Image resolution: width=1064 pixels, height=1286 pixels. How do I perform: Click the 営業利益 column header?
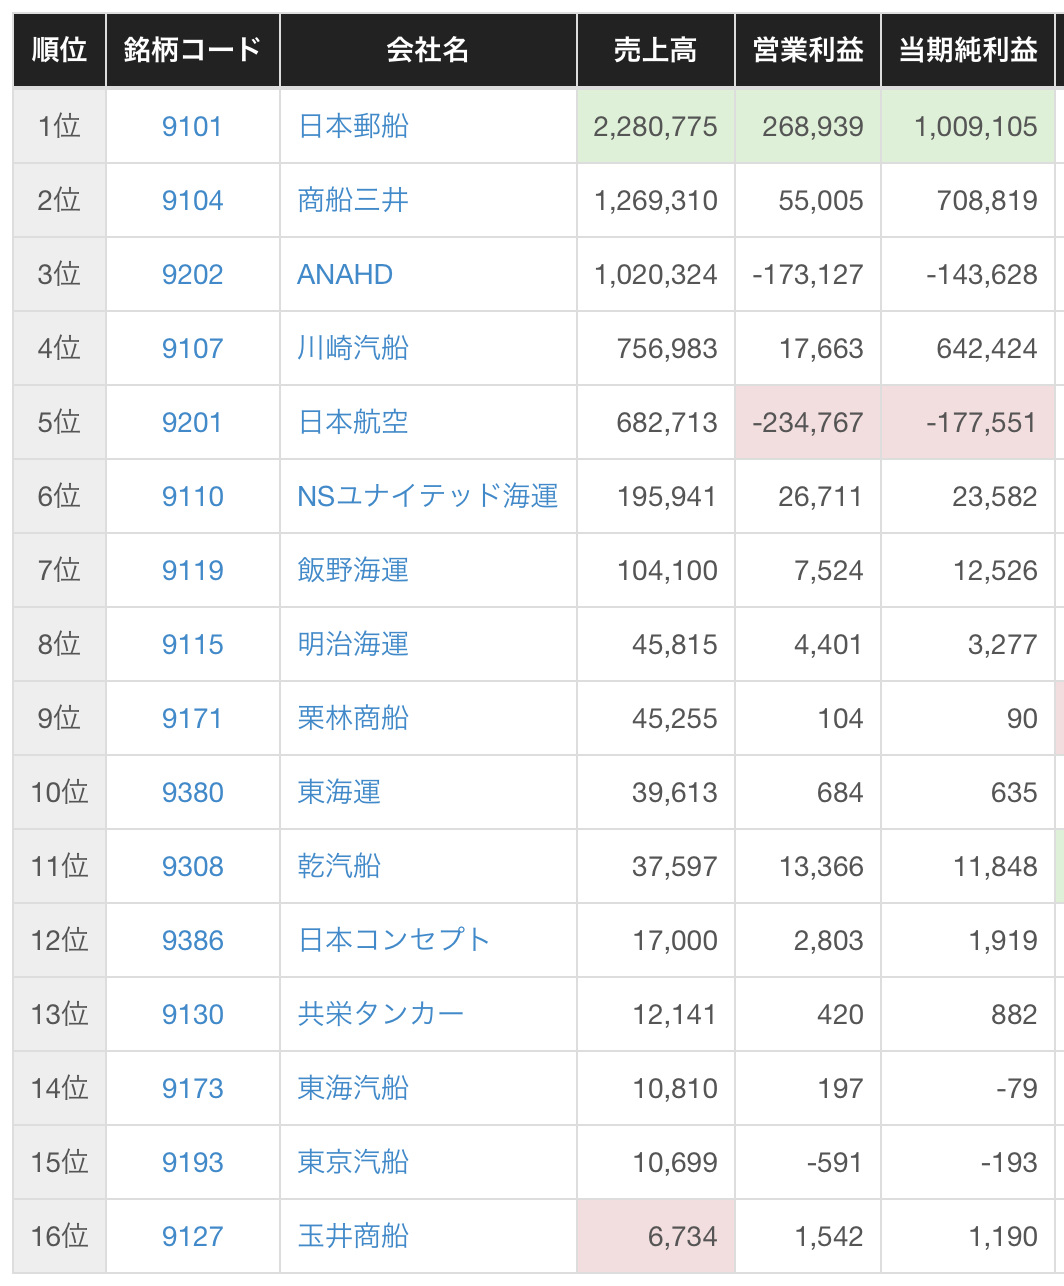tap(807, 50)
